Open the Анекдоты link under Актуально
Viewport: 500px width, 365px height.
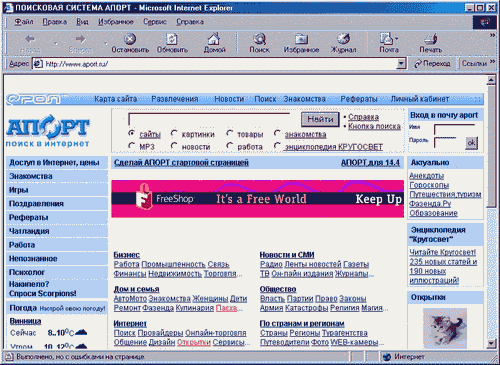click(x=426, y=176)
